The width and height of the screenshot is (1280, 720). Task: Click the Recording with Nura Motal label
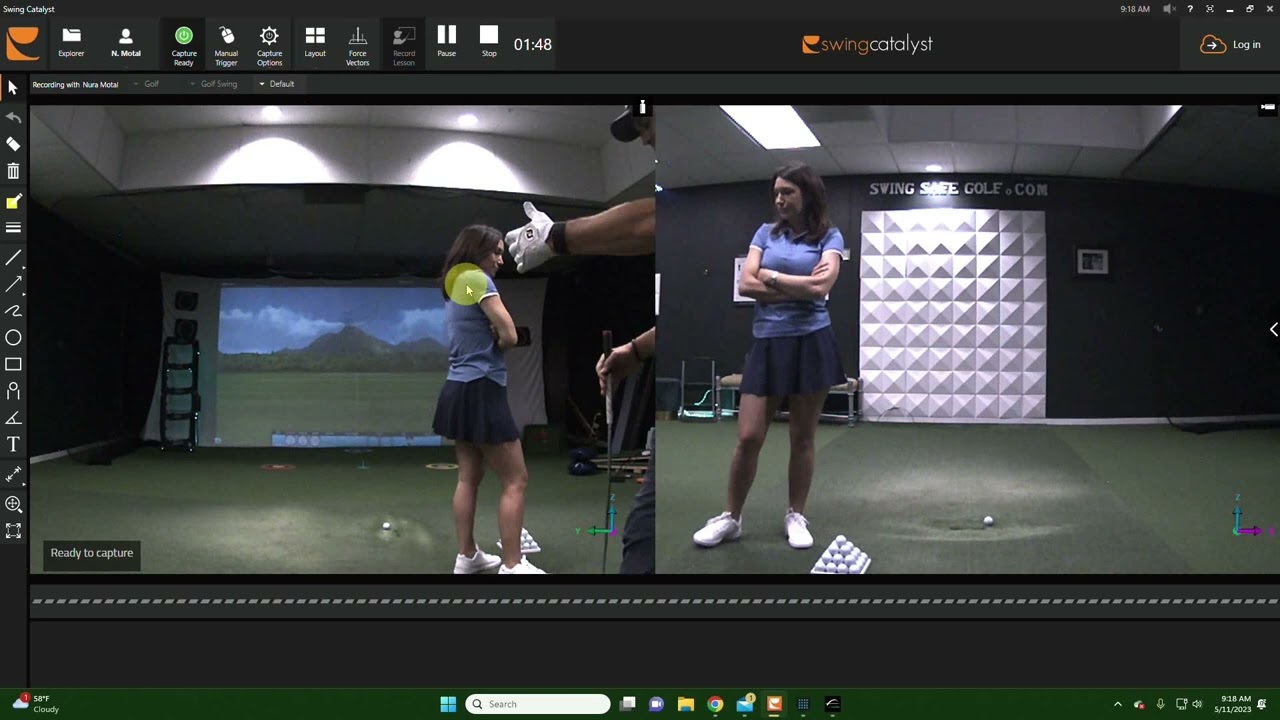pyautogui.click(x=75, y=84)
